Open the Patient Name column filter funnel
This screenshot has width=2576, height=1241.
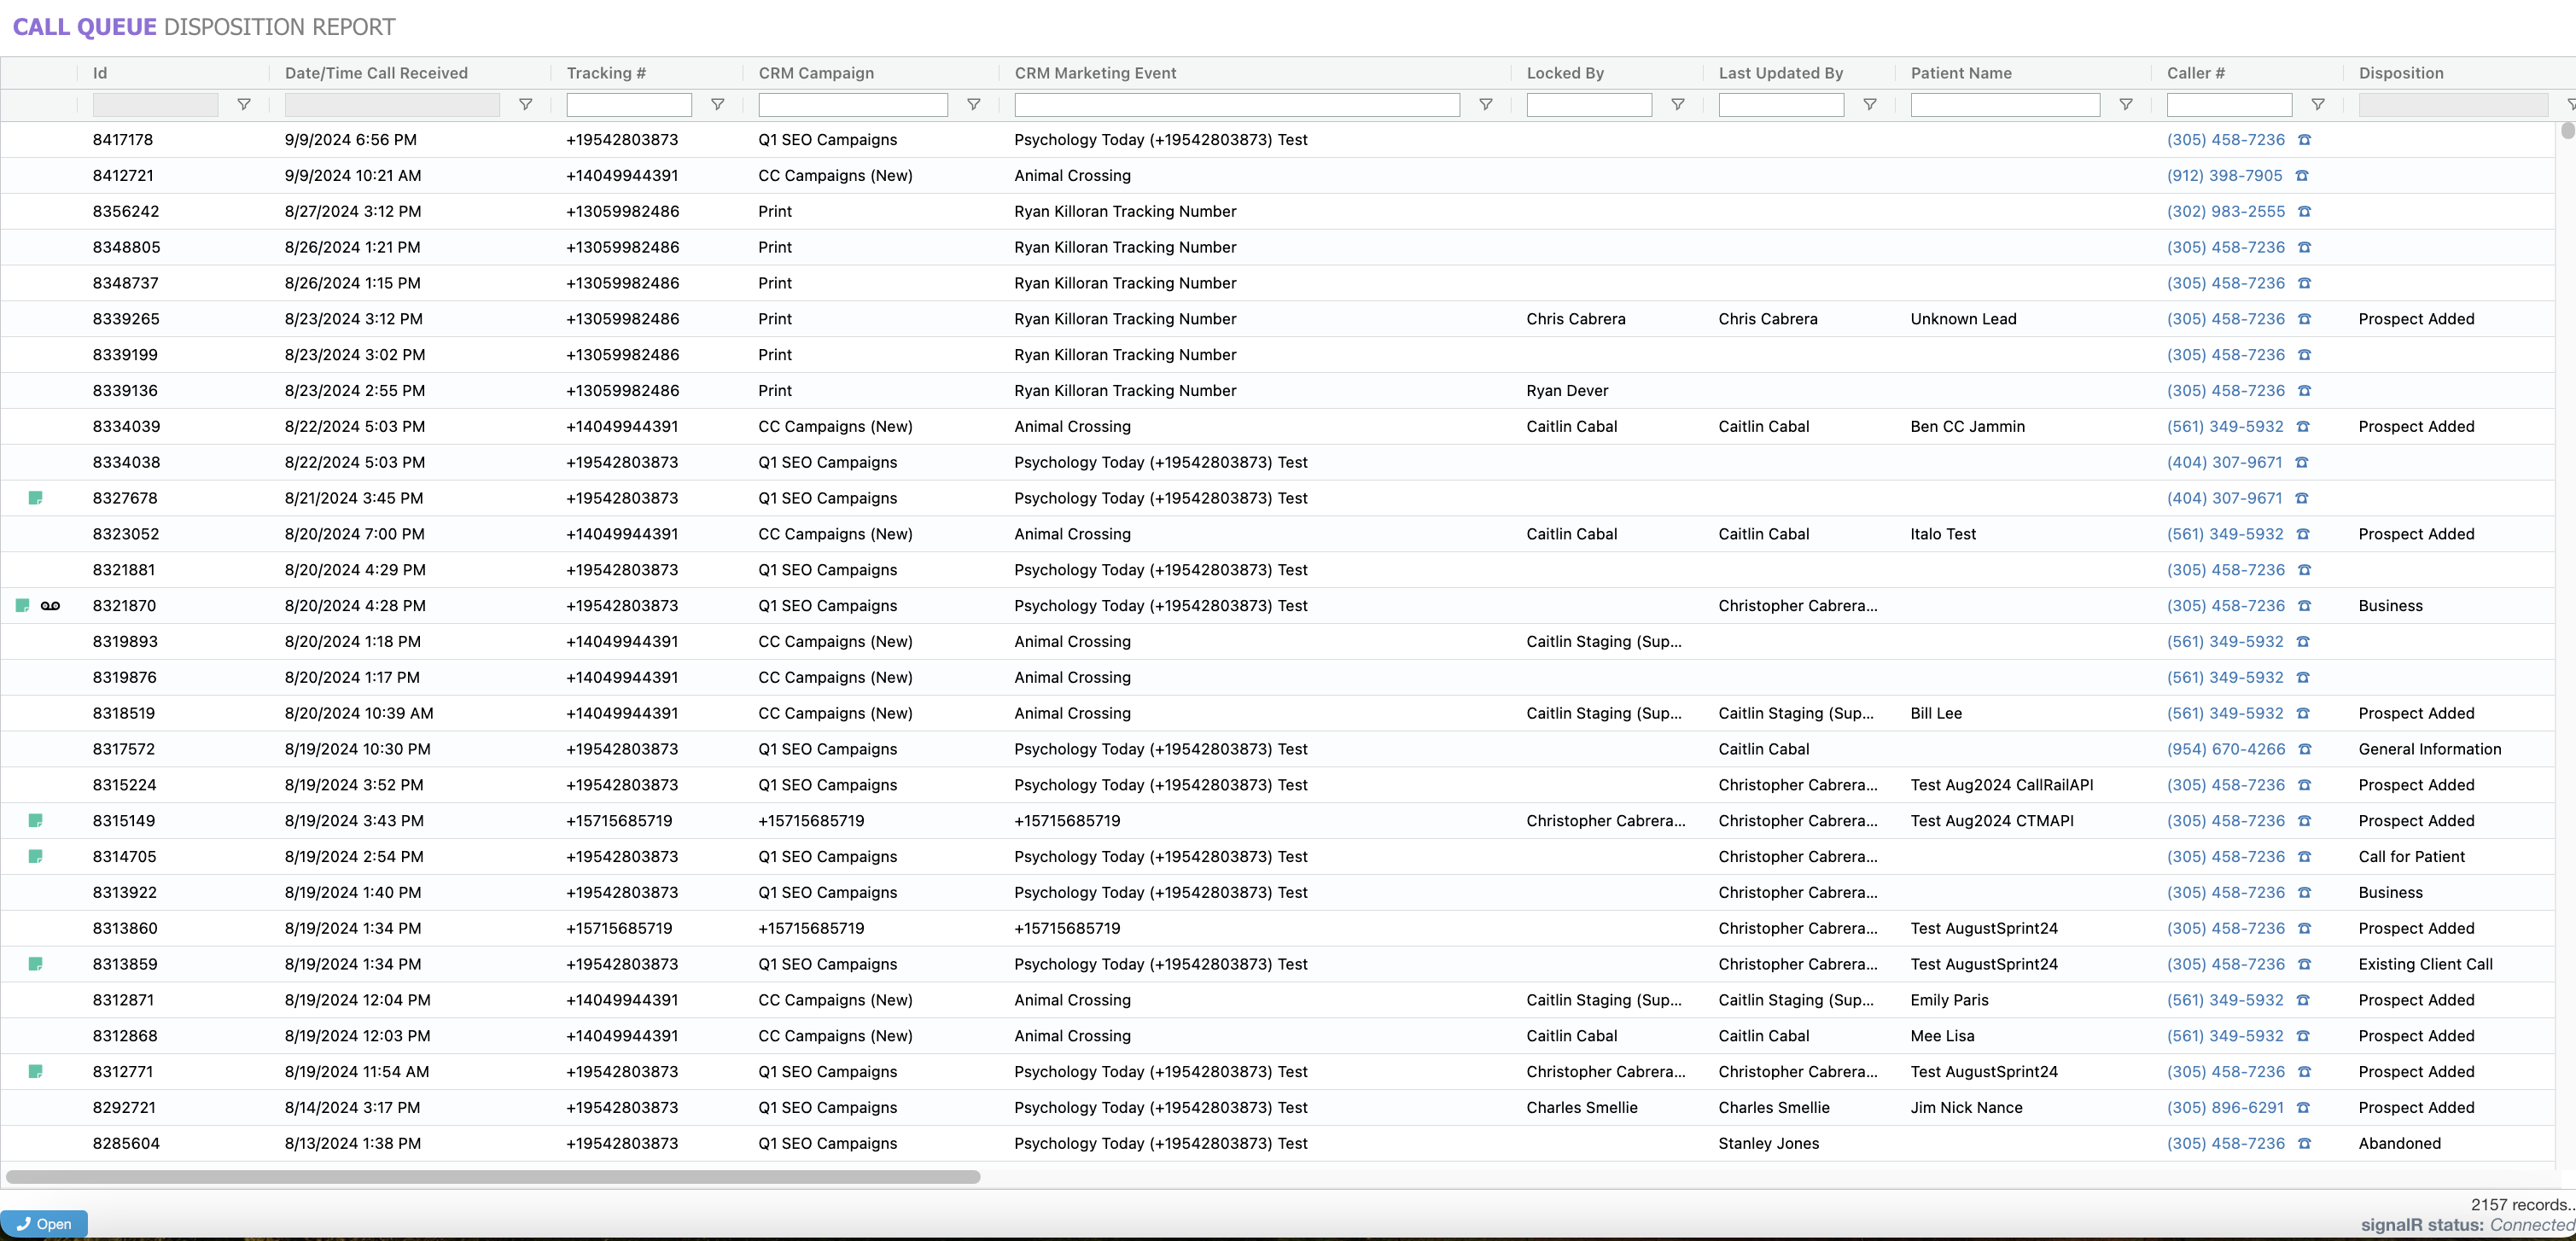coord(2125,104)
